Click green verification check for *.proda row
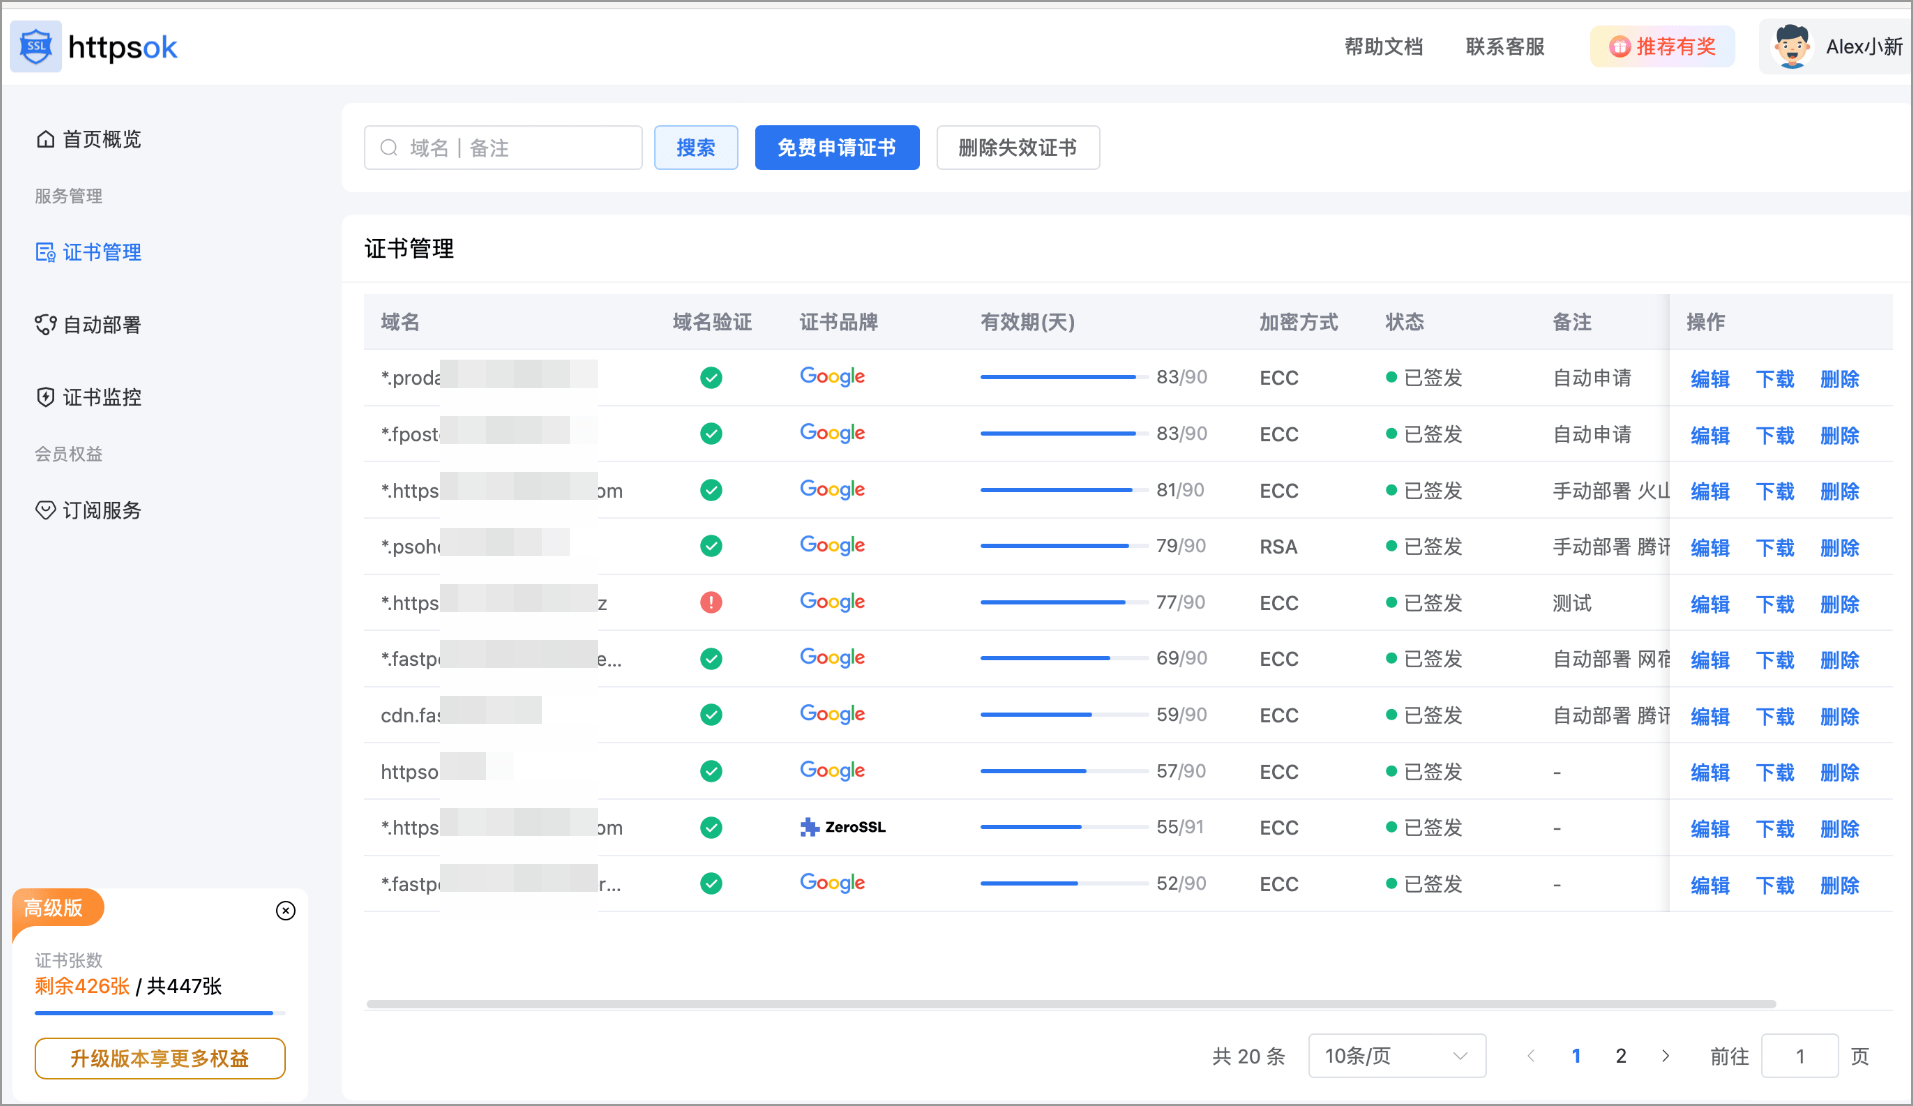Viewport: 1913px width, 1106px height. (x=711, y=378)
